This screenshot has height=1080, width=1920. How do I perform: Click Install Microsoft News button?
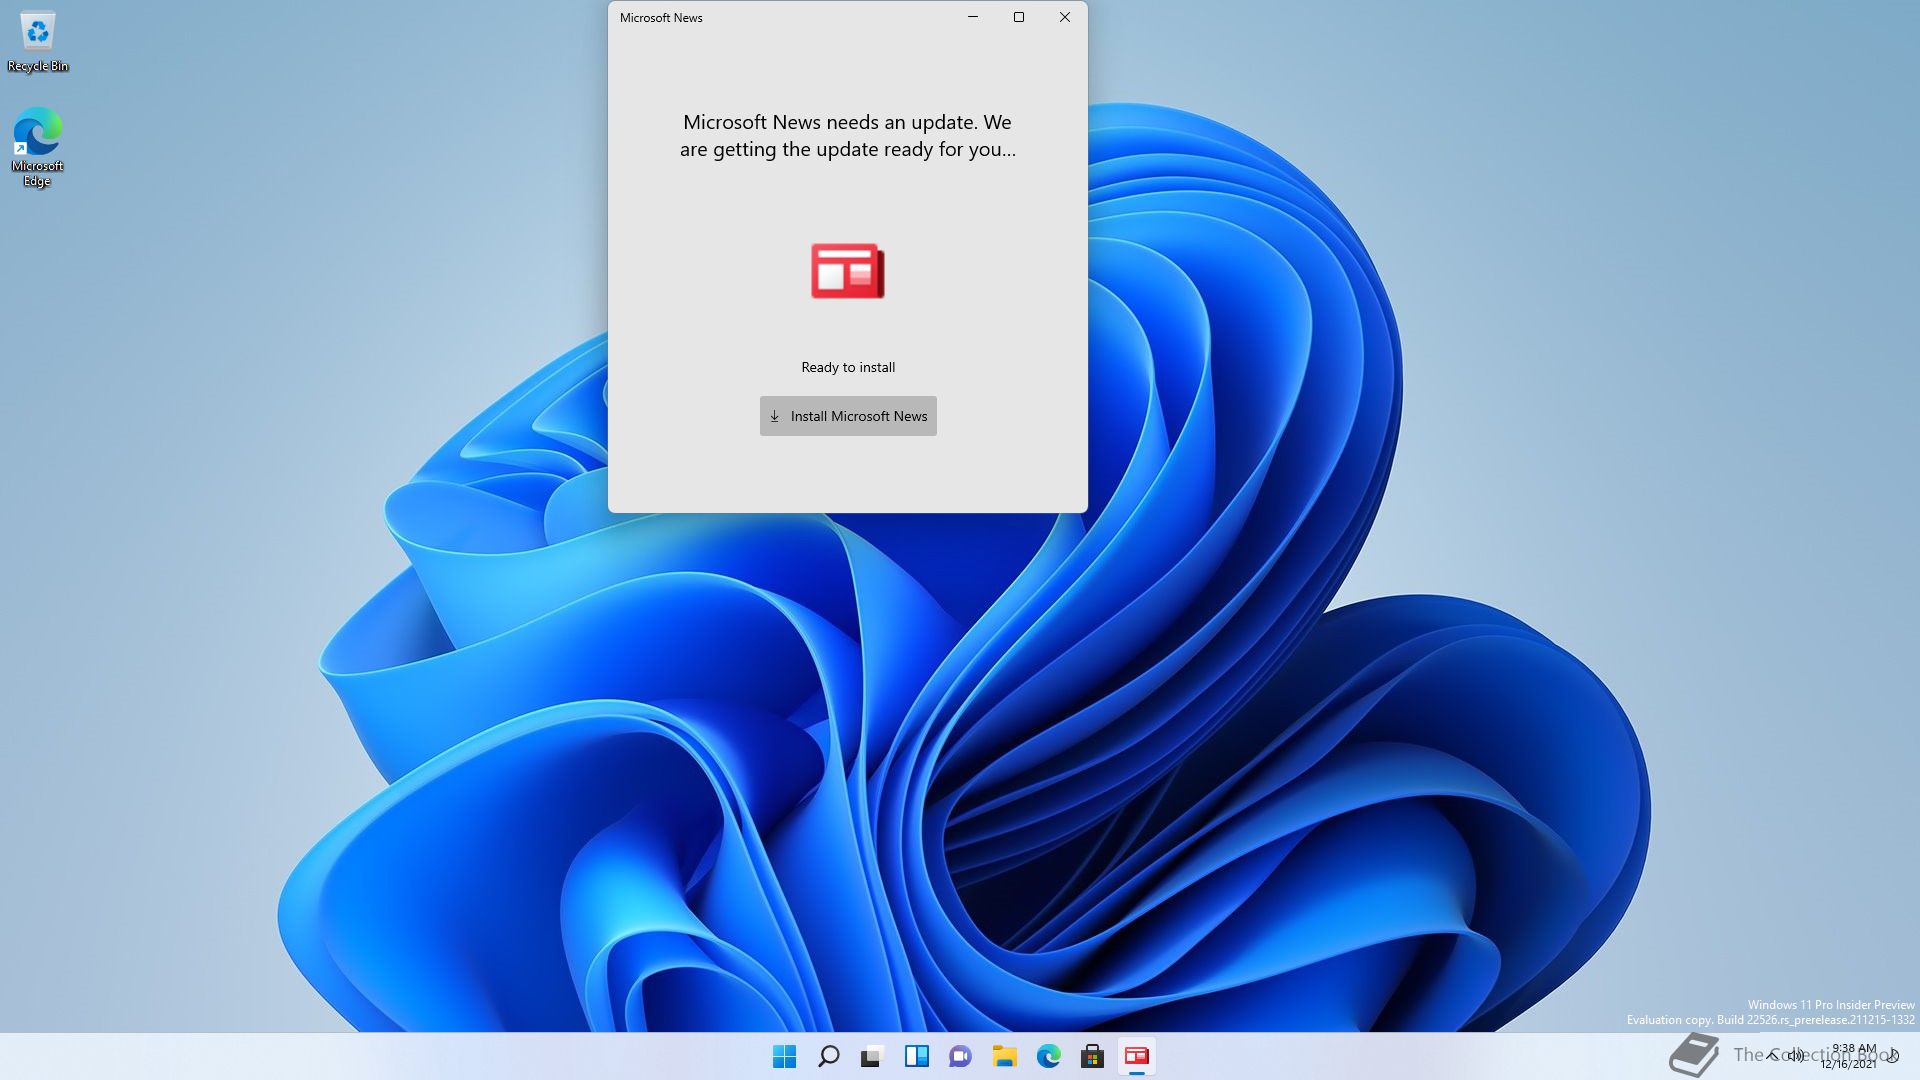848,416
